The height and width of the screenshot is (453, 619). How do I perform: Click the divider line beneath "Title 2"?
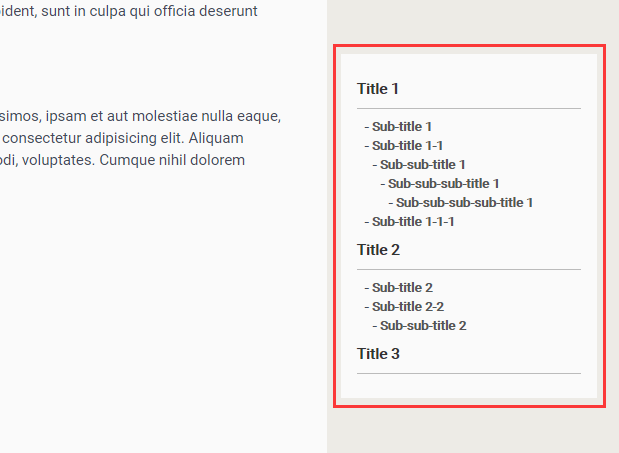click(x=468, y=269)
